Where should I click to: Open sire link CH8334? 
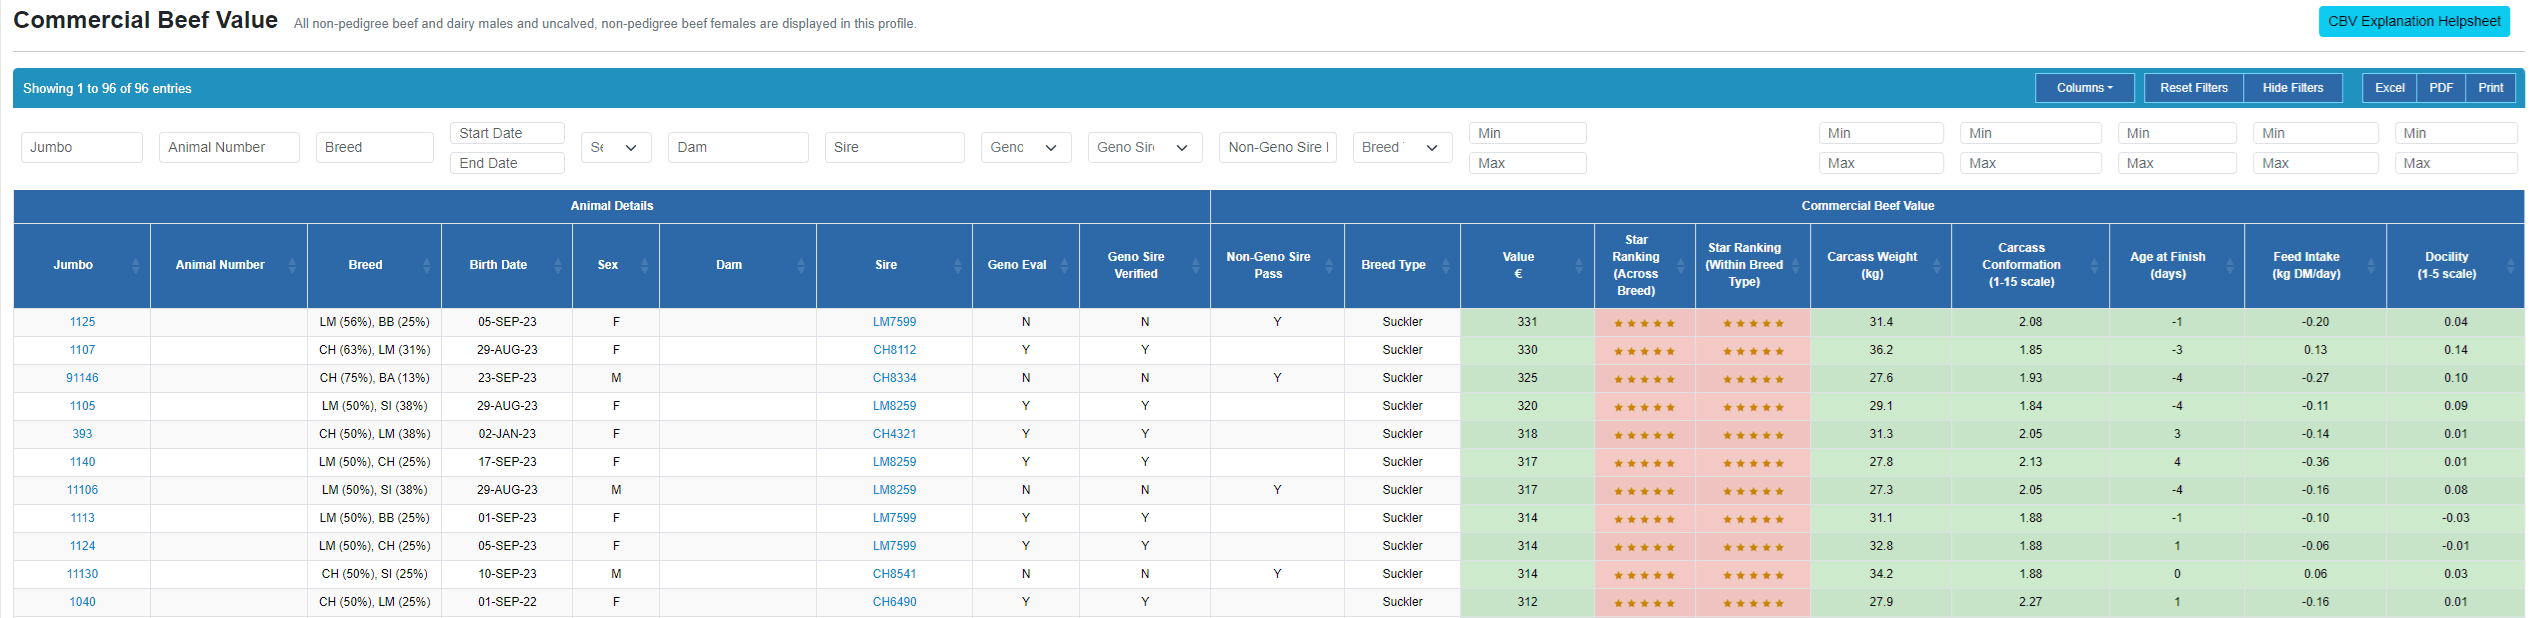pyautogui.click(x=895, y=378)
